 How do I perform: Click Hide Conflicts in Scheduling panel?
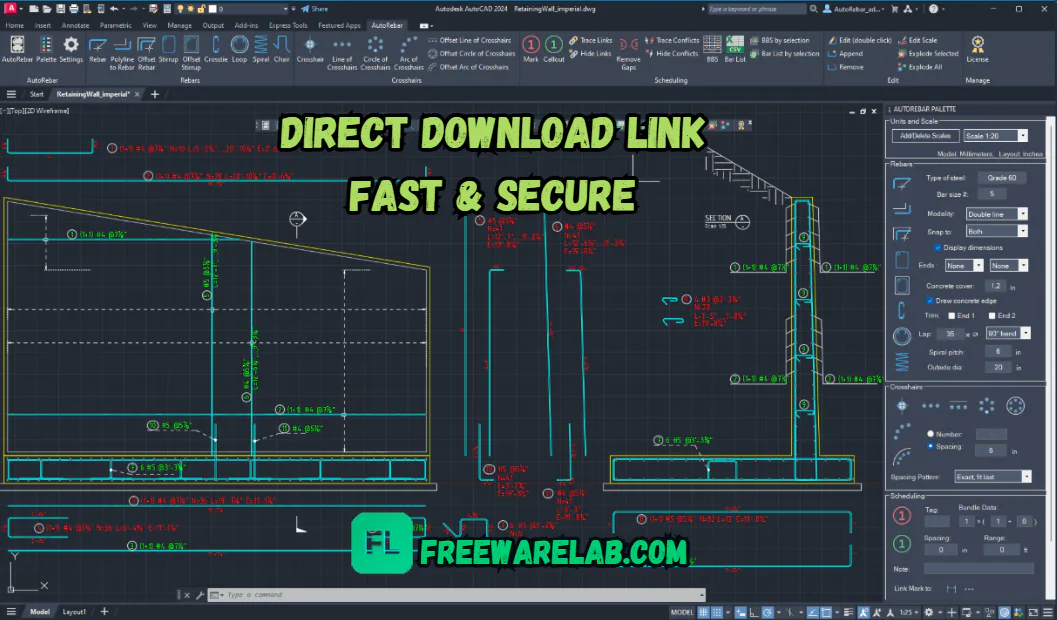(x=672, y=54)
